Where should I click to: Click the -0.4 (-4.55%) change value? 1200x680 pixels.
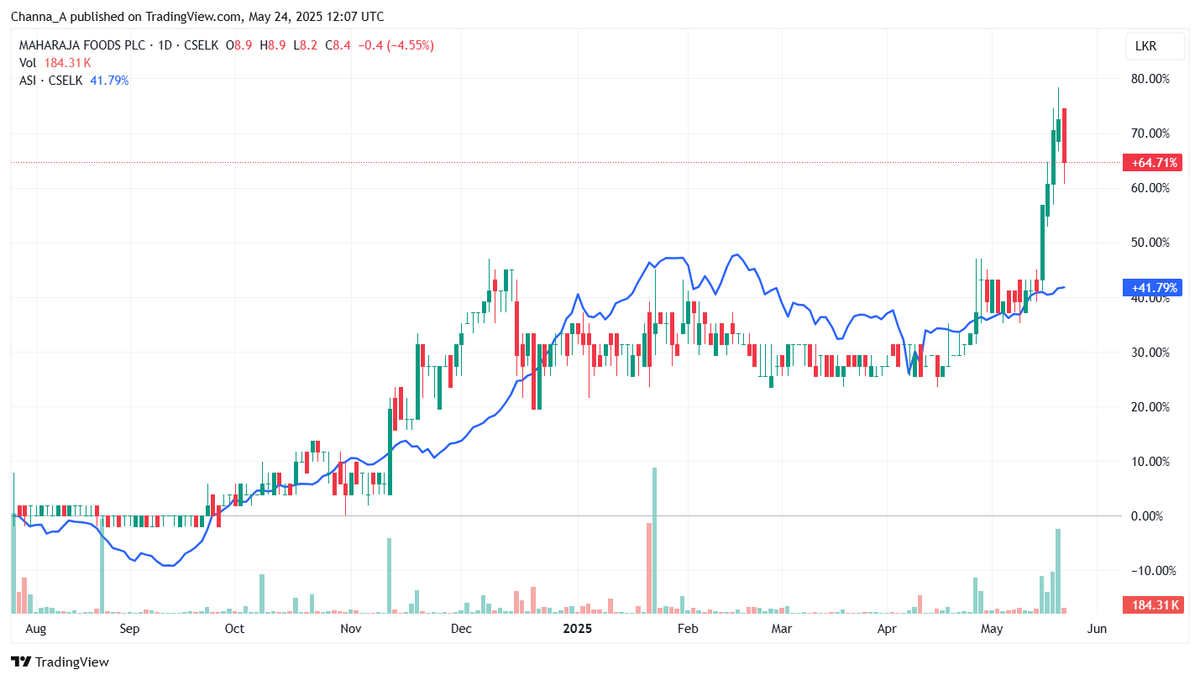396,46
